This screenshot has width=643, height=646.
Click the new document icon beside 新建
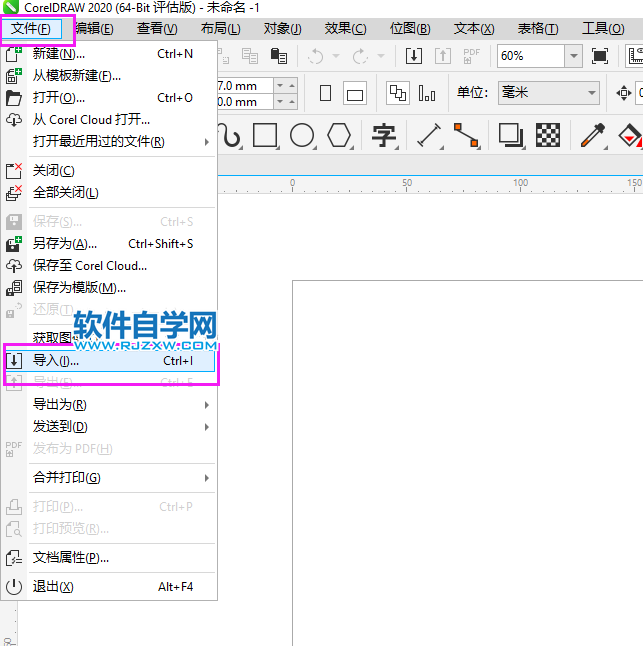(14, 54)
